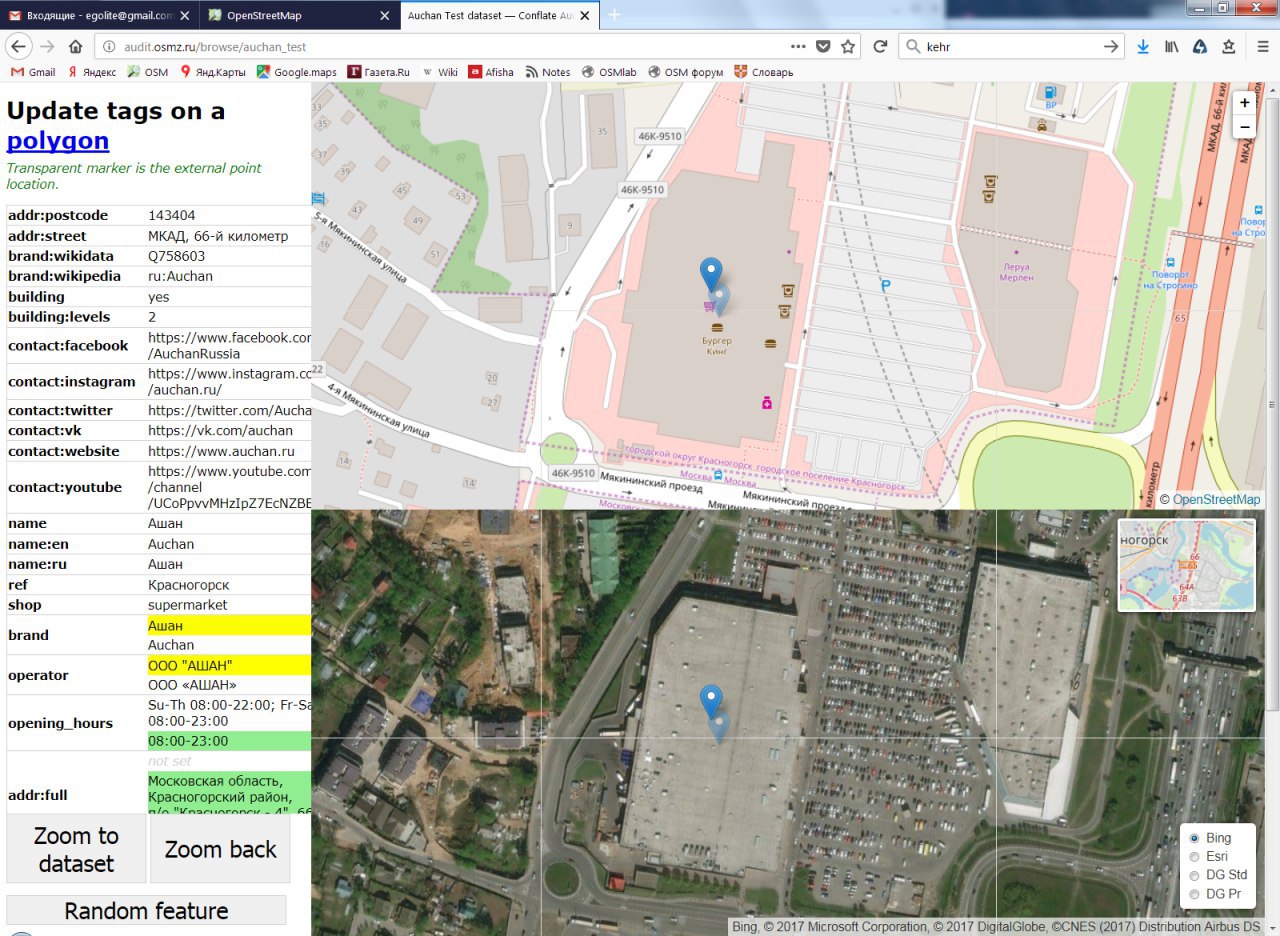This screenshot has width=1280, height=936.
Task: Click the minimap thumbnail on the satellite view
Action: [1187, 565]
